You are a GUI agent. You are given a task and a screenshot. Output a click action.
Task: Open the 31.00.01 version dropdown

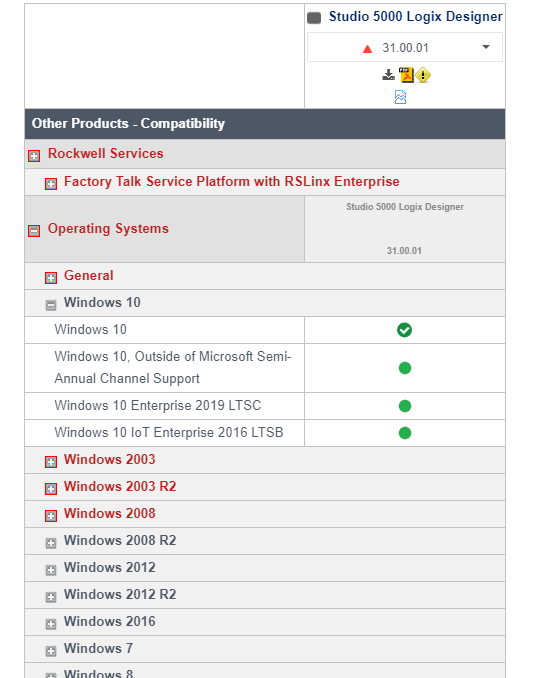click(405, 47)
